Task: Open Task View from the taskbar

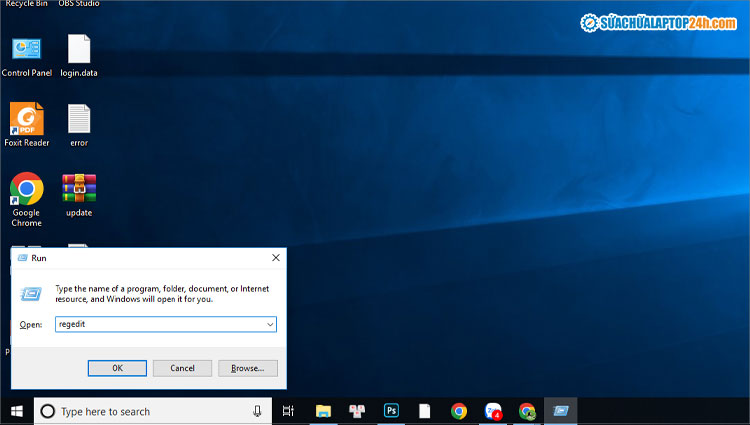Action: (x=288, y=411)
